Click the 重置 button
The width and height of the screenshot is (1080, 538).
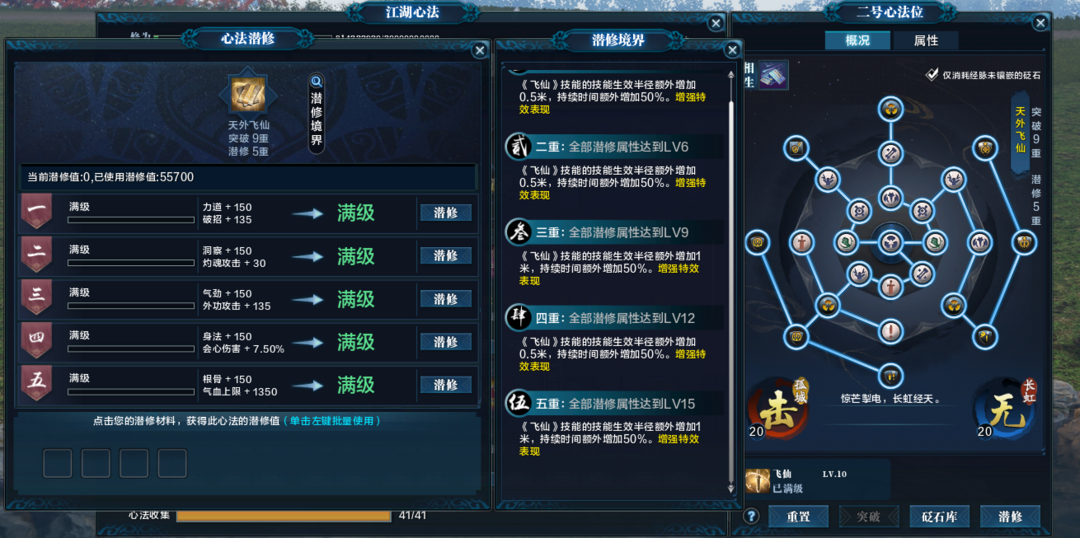tap(798, 516)
